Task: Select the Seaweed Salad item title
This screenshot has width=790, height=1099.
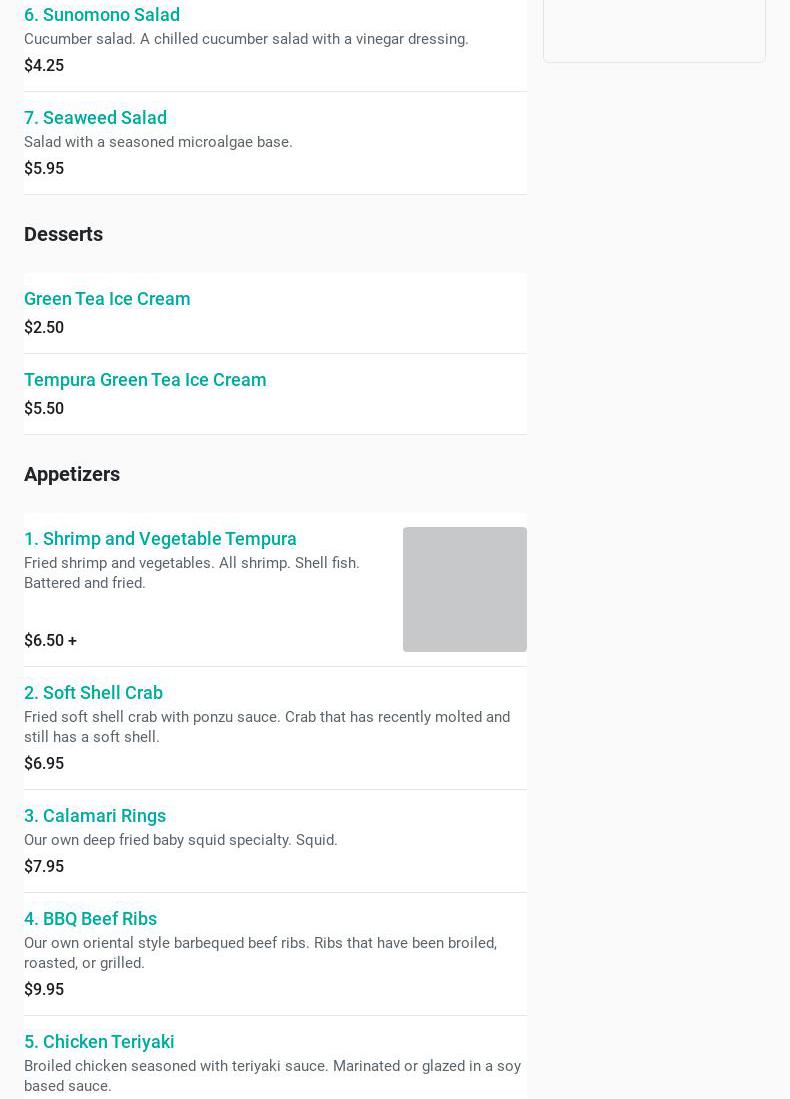Action: 95,118
